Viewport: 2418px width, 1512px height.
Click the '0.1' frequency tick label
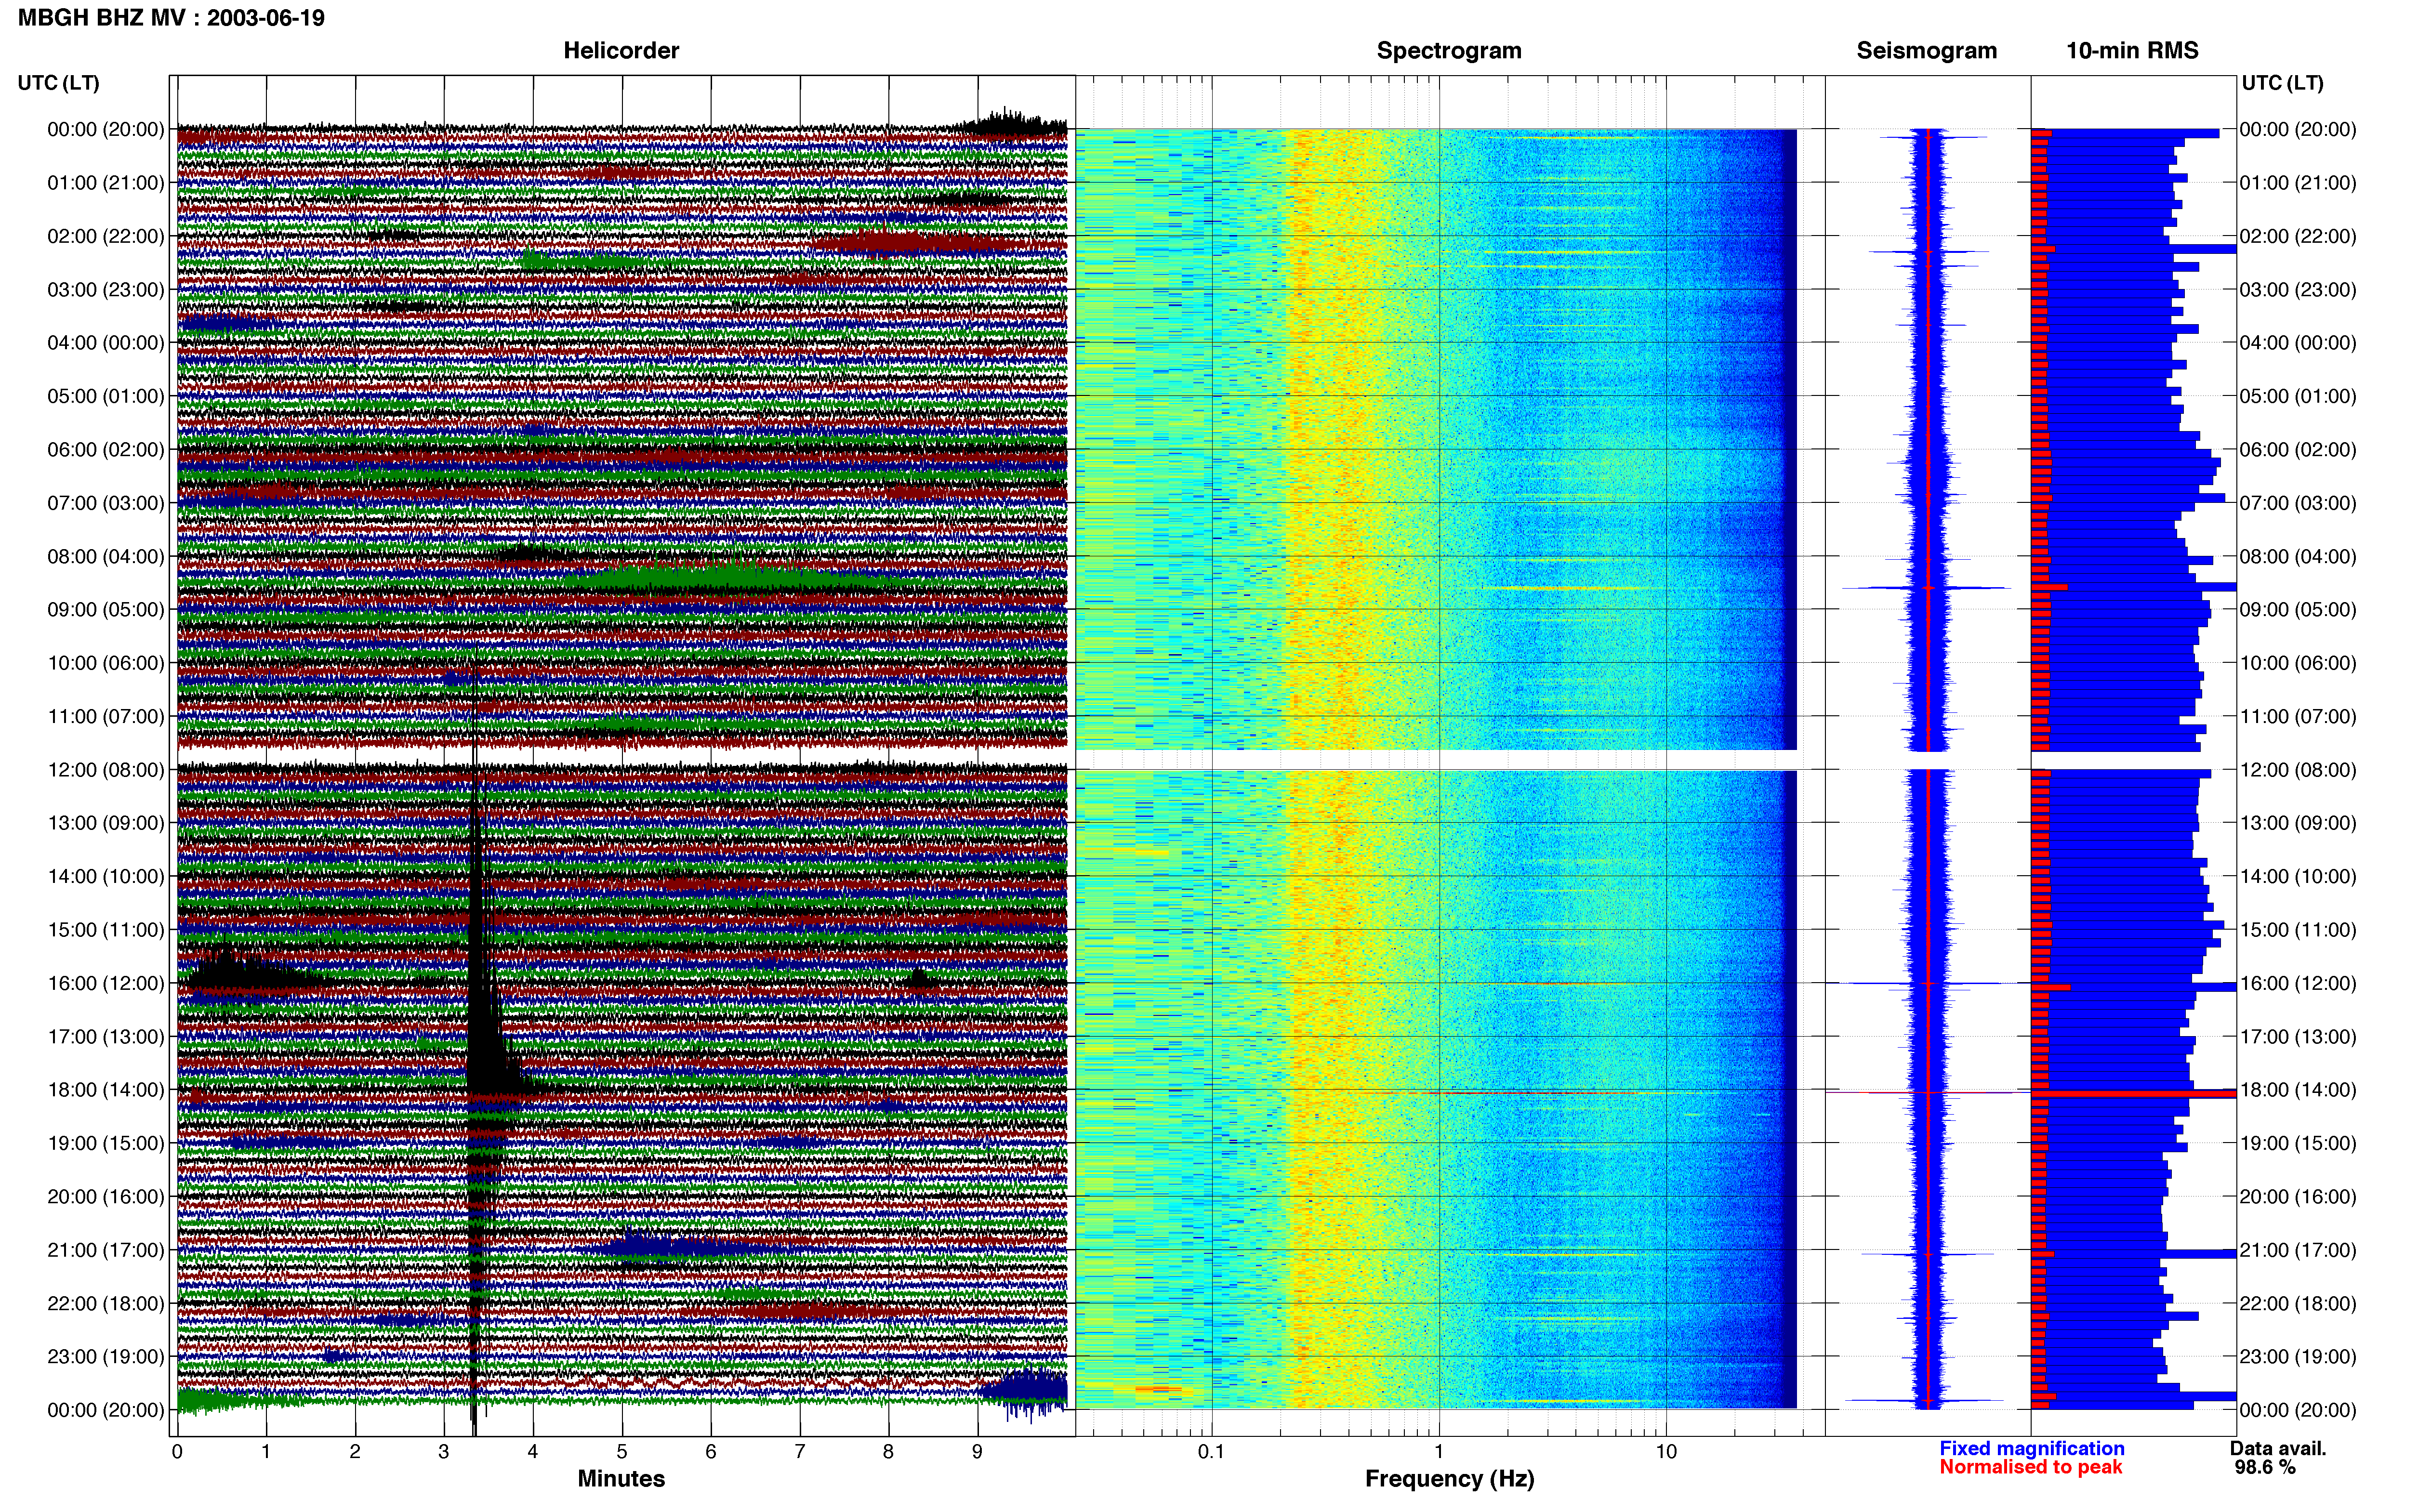(x=1211, y=1452)
